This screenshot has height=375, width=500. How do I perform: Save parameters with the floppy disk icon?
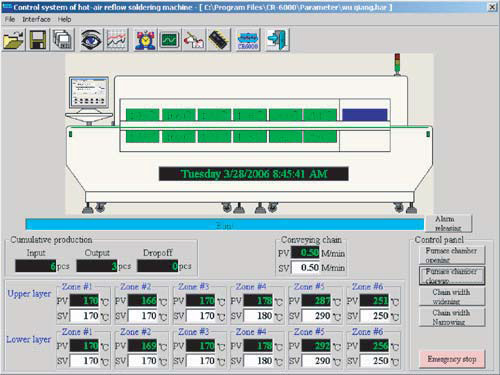[38, 40]
